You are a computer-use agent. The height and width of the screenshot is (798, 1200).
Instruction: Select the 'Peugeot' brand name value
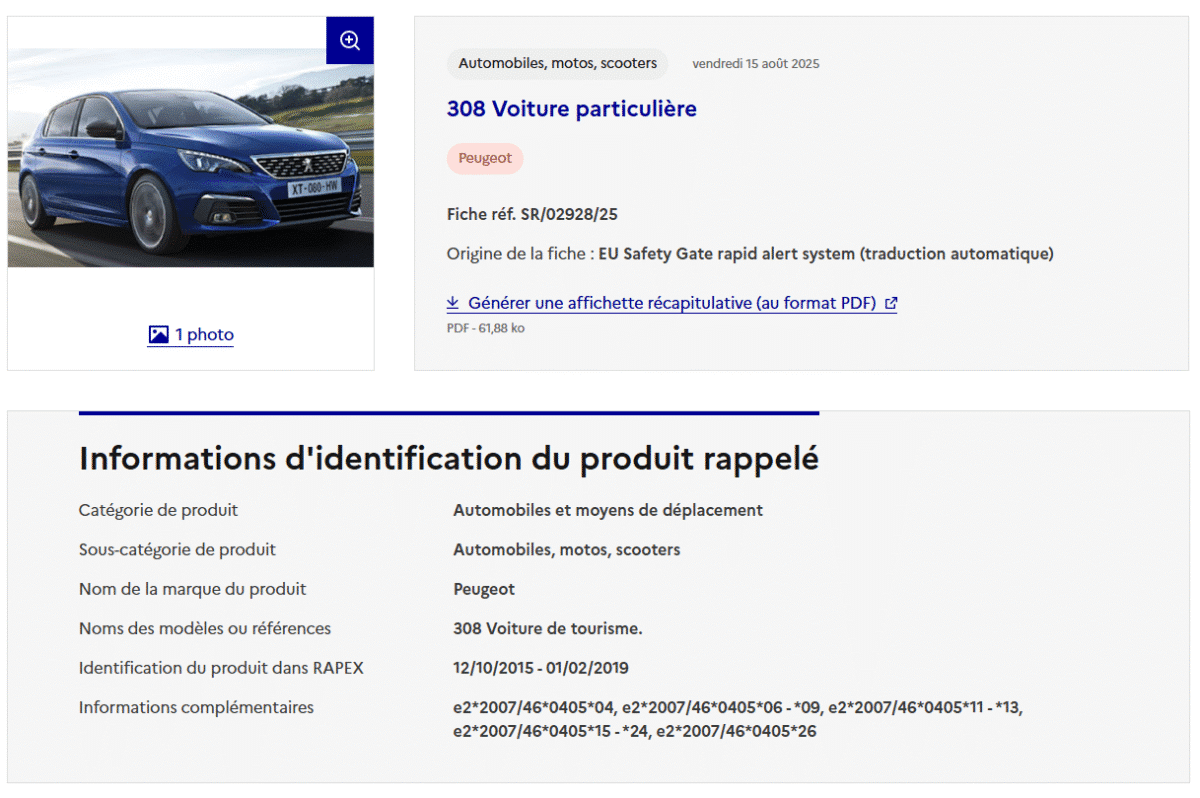pos(484,589)
